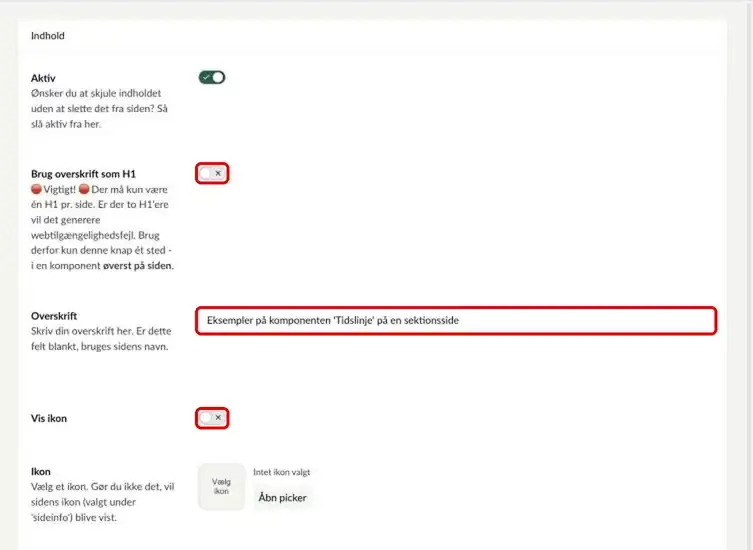Enable the 'Brug overskrift som H1' toggle
The width and height of the screenshot is (753, 550).
click(212, 173)
